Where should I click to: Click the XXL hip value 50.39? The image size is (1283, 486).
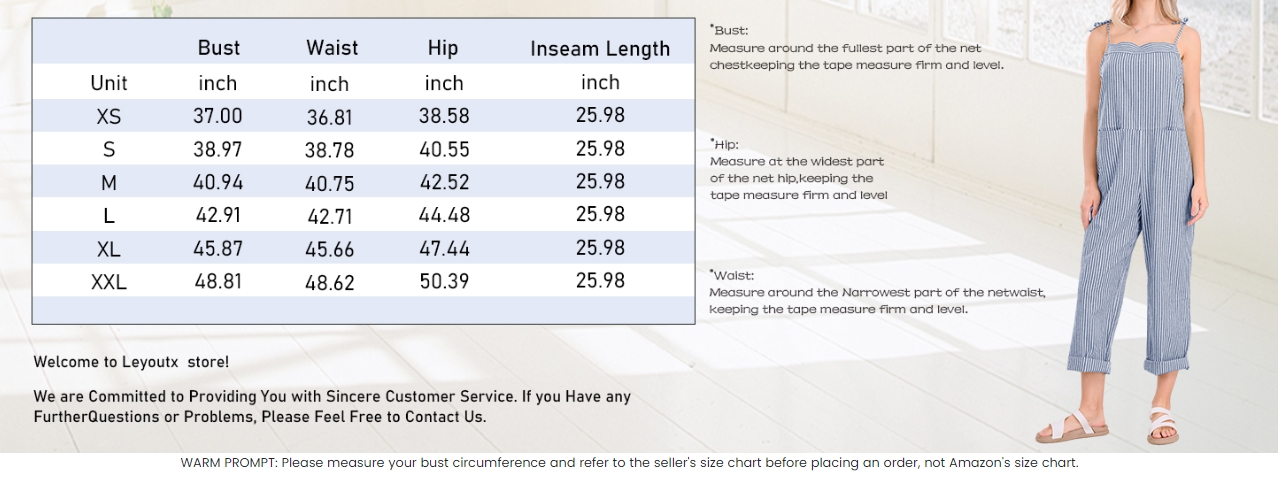tap(444, 281)
